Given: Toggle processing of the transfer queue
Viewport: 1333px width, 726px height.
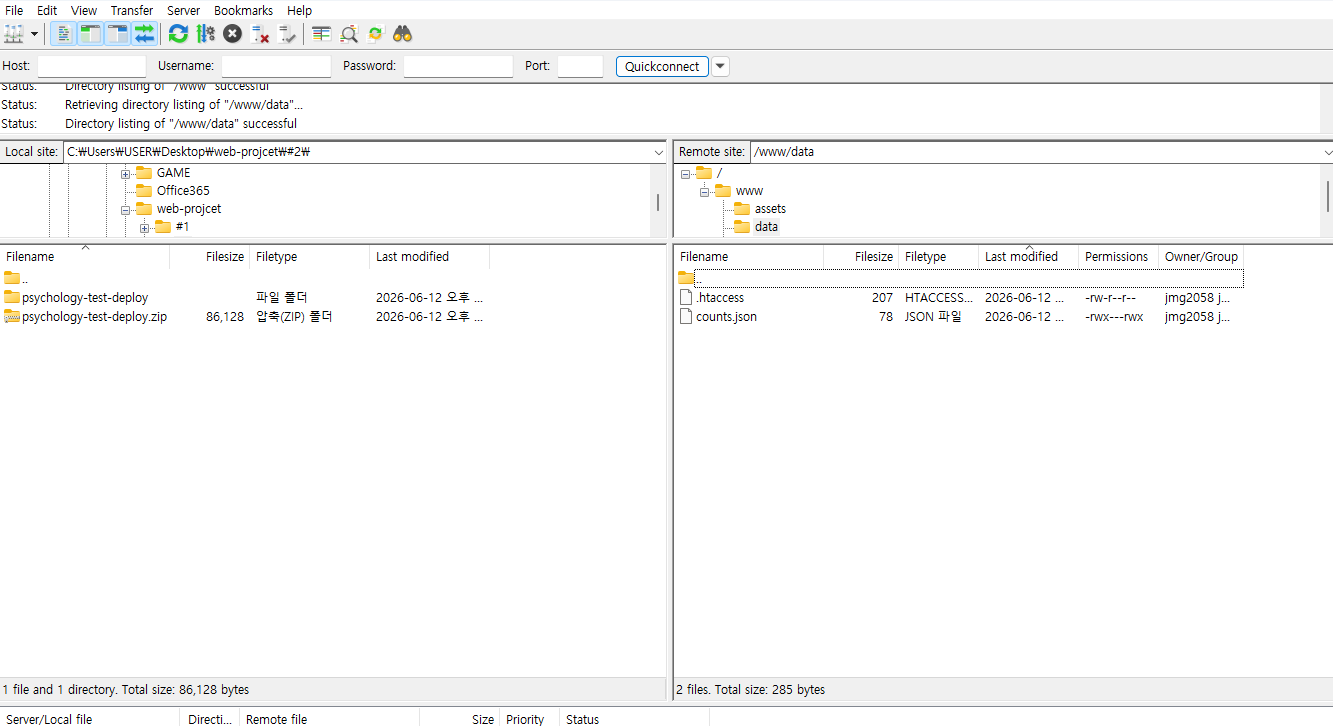Looking at the screenshot, I should (206, 34).
